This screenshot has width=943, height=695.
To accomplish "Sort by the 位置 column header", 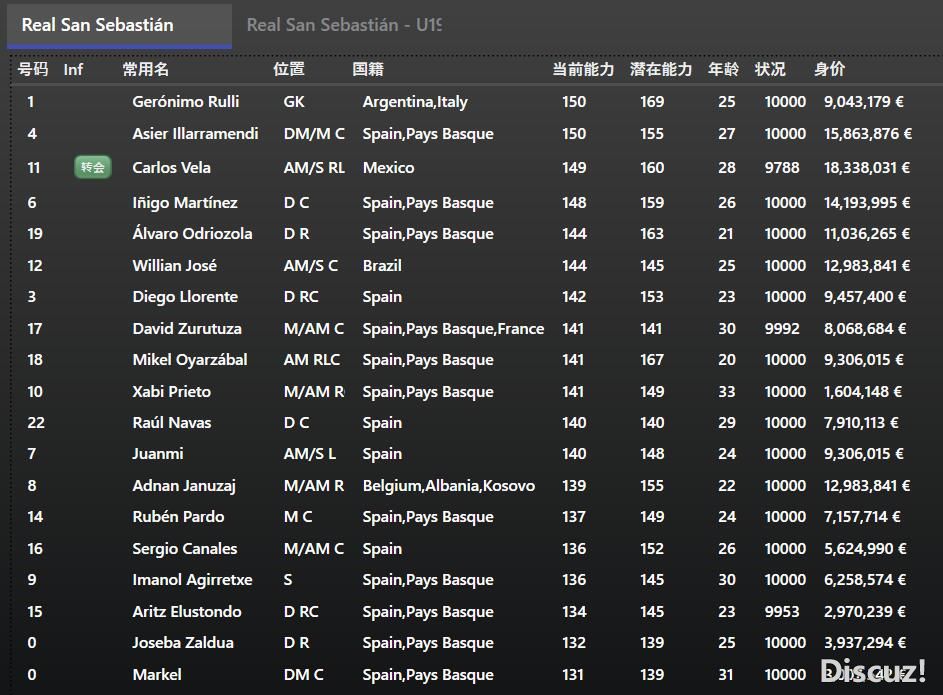I will coord(289,69).
